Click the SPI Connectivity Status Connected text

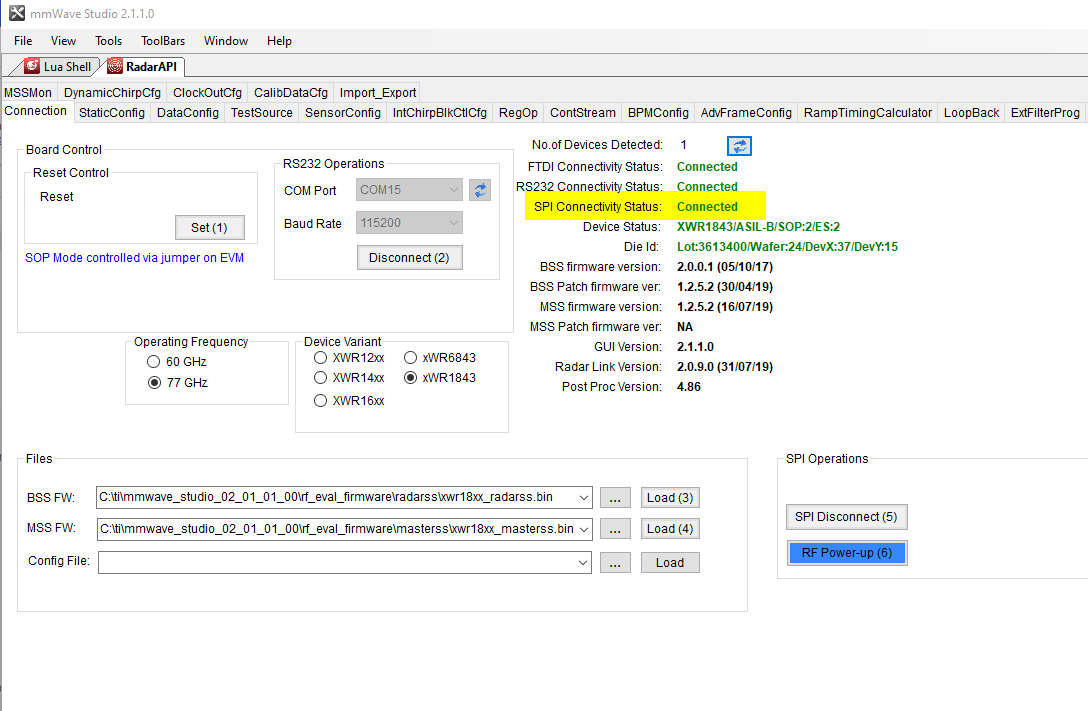point(707,207)
